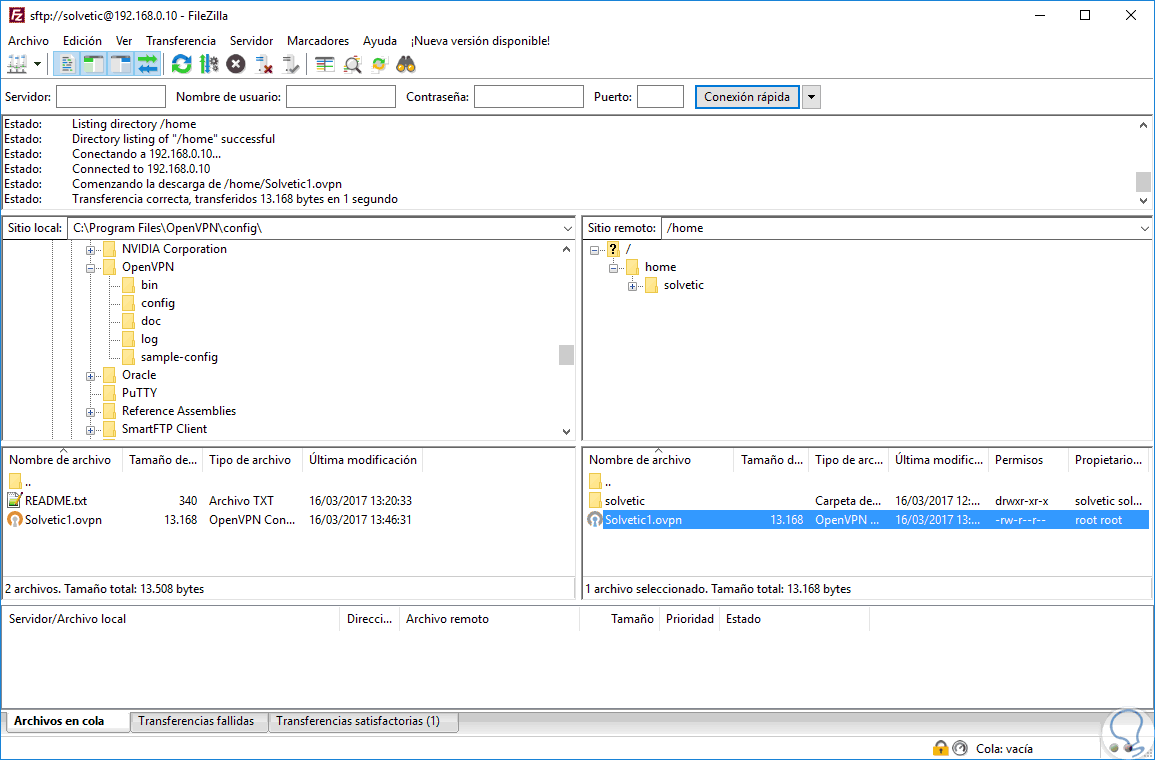Open the Edición menu
Viewport: 1155px width, 760px height.
pyautogui.click(x=82, y=41)
